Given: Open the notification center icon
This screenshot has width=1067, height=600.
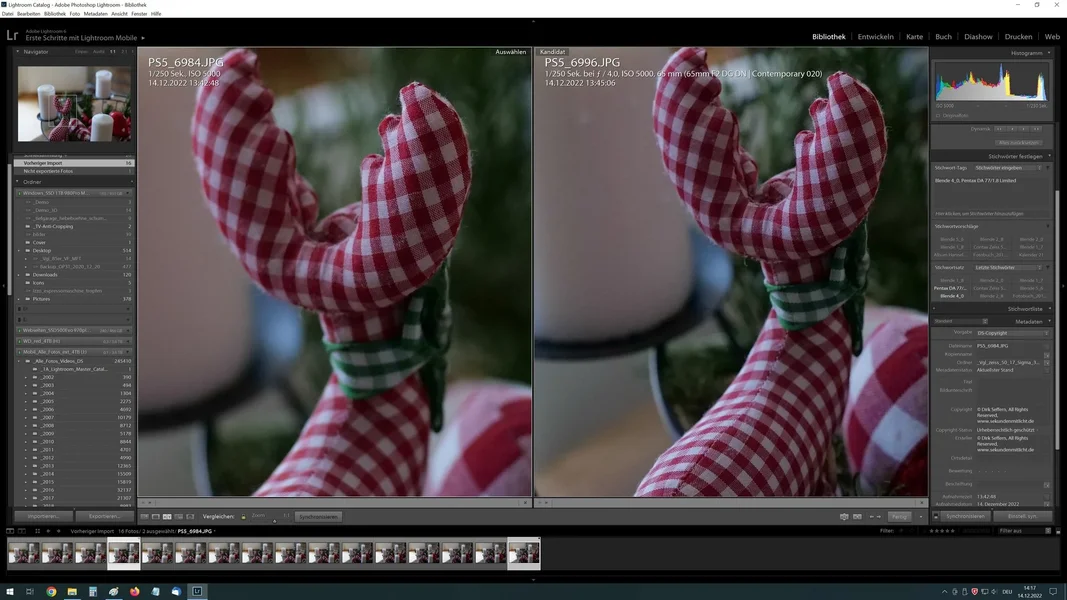Looking at the screenshot, I should click(1053, 592).
